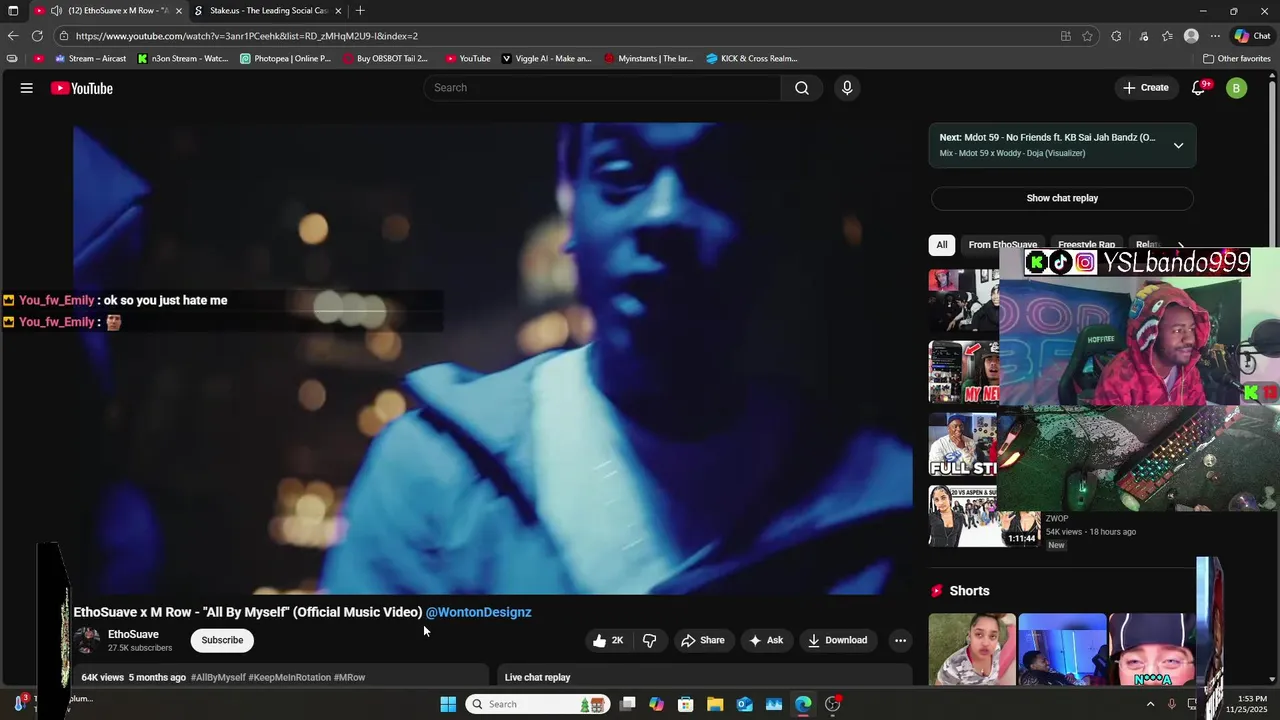Image resolution: width=1280 pixels, height=720 pixels.
Task: Open the Myinstants bookmark
Action: [649, 58]
